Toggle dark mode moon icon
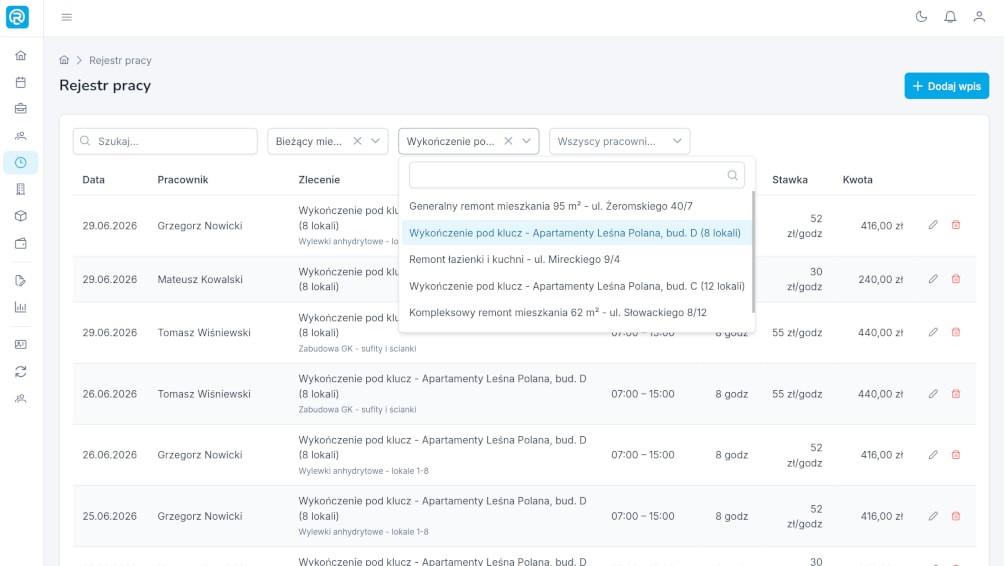1006x566 pixels. coord(921,17)
